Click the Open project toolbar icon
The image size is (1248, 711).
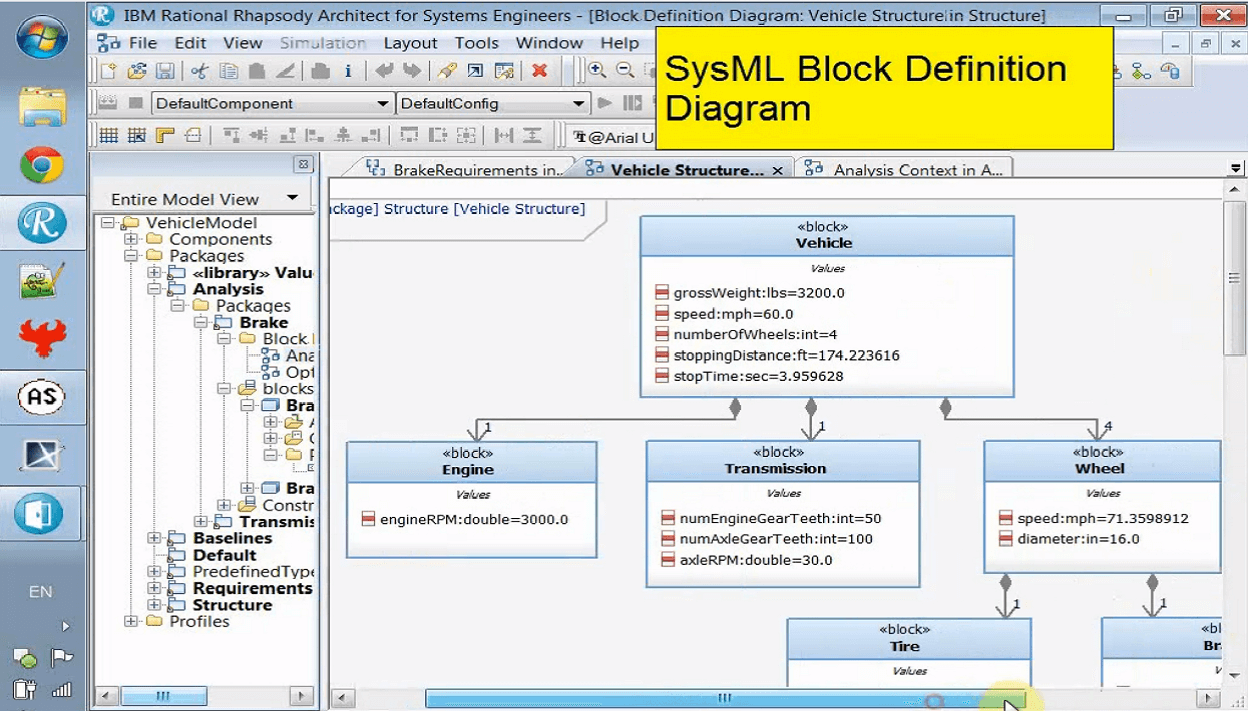[x=137, y=71]
